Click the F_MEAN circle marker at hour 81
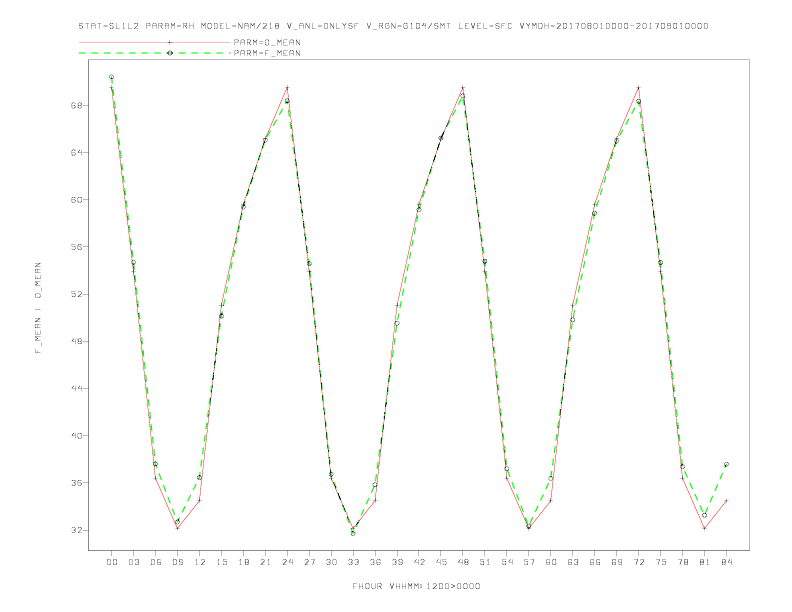792x612 pixels. click(x=705, y=515)
